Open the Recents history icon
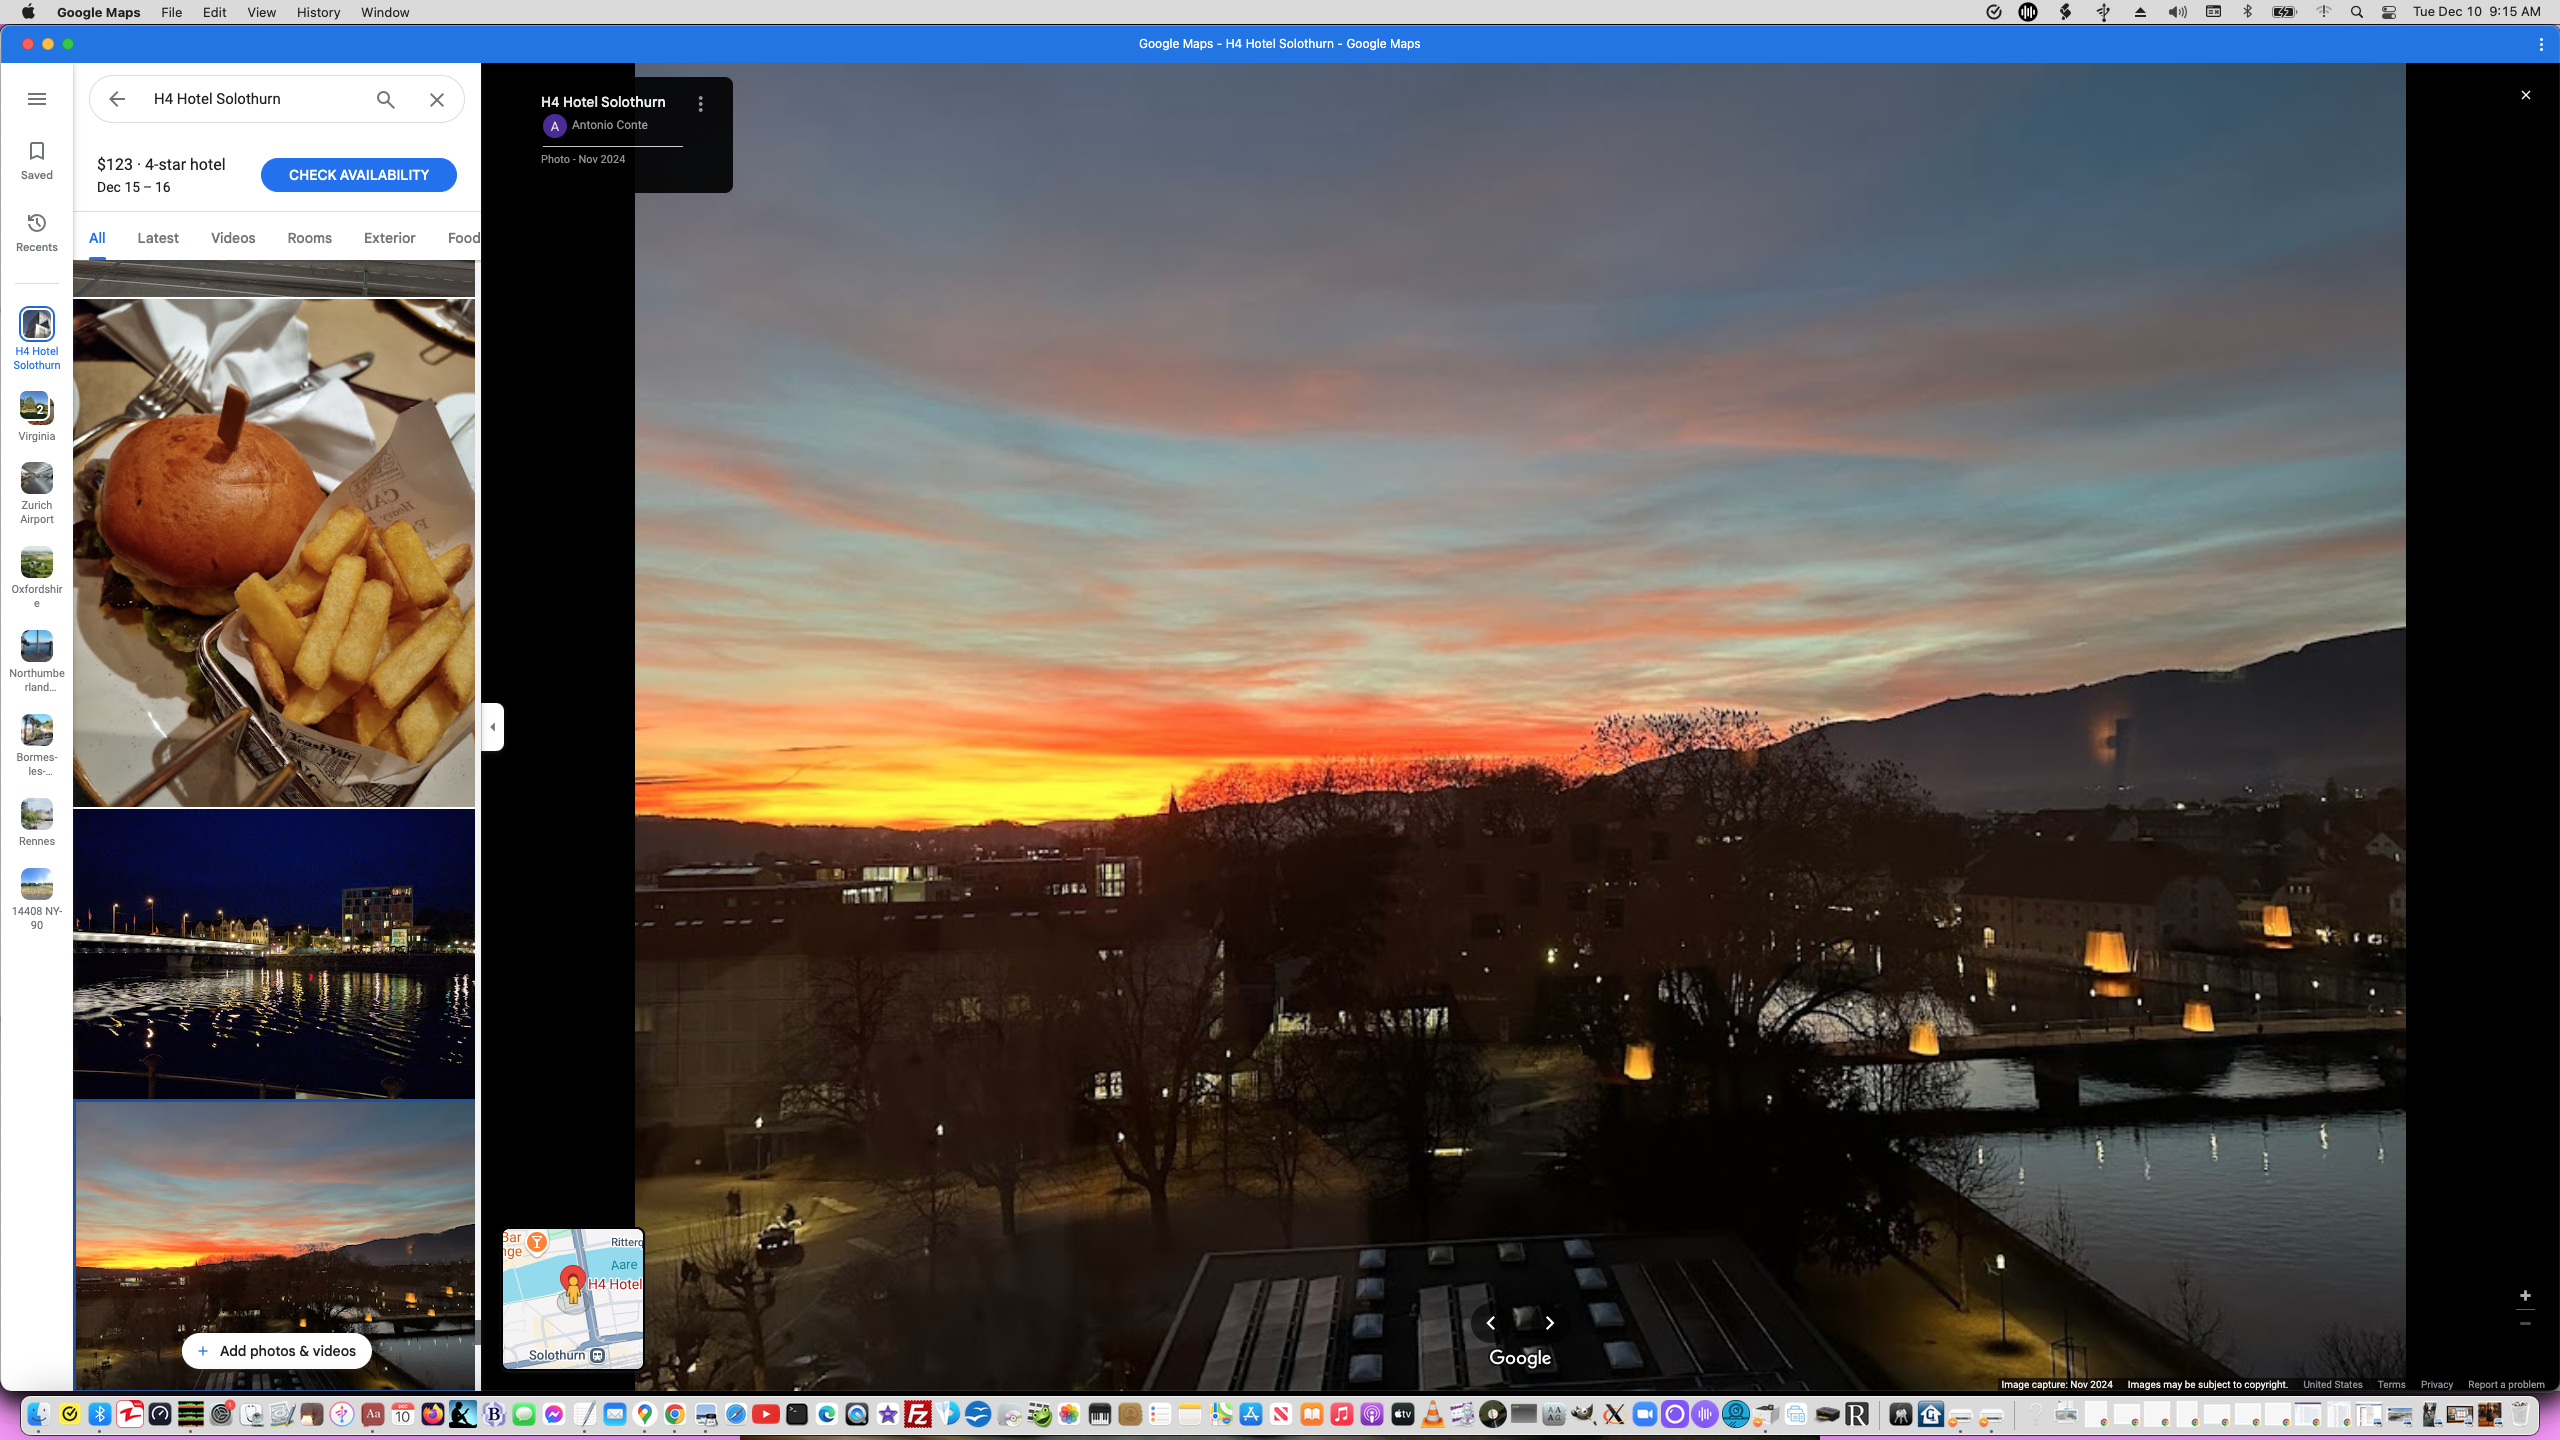Screen dimensions: 2560x1440 [x=37, y=232]
